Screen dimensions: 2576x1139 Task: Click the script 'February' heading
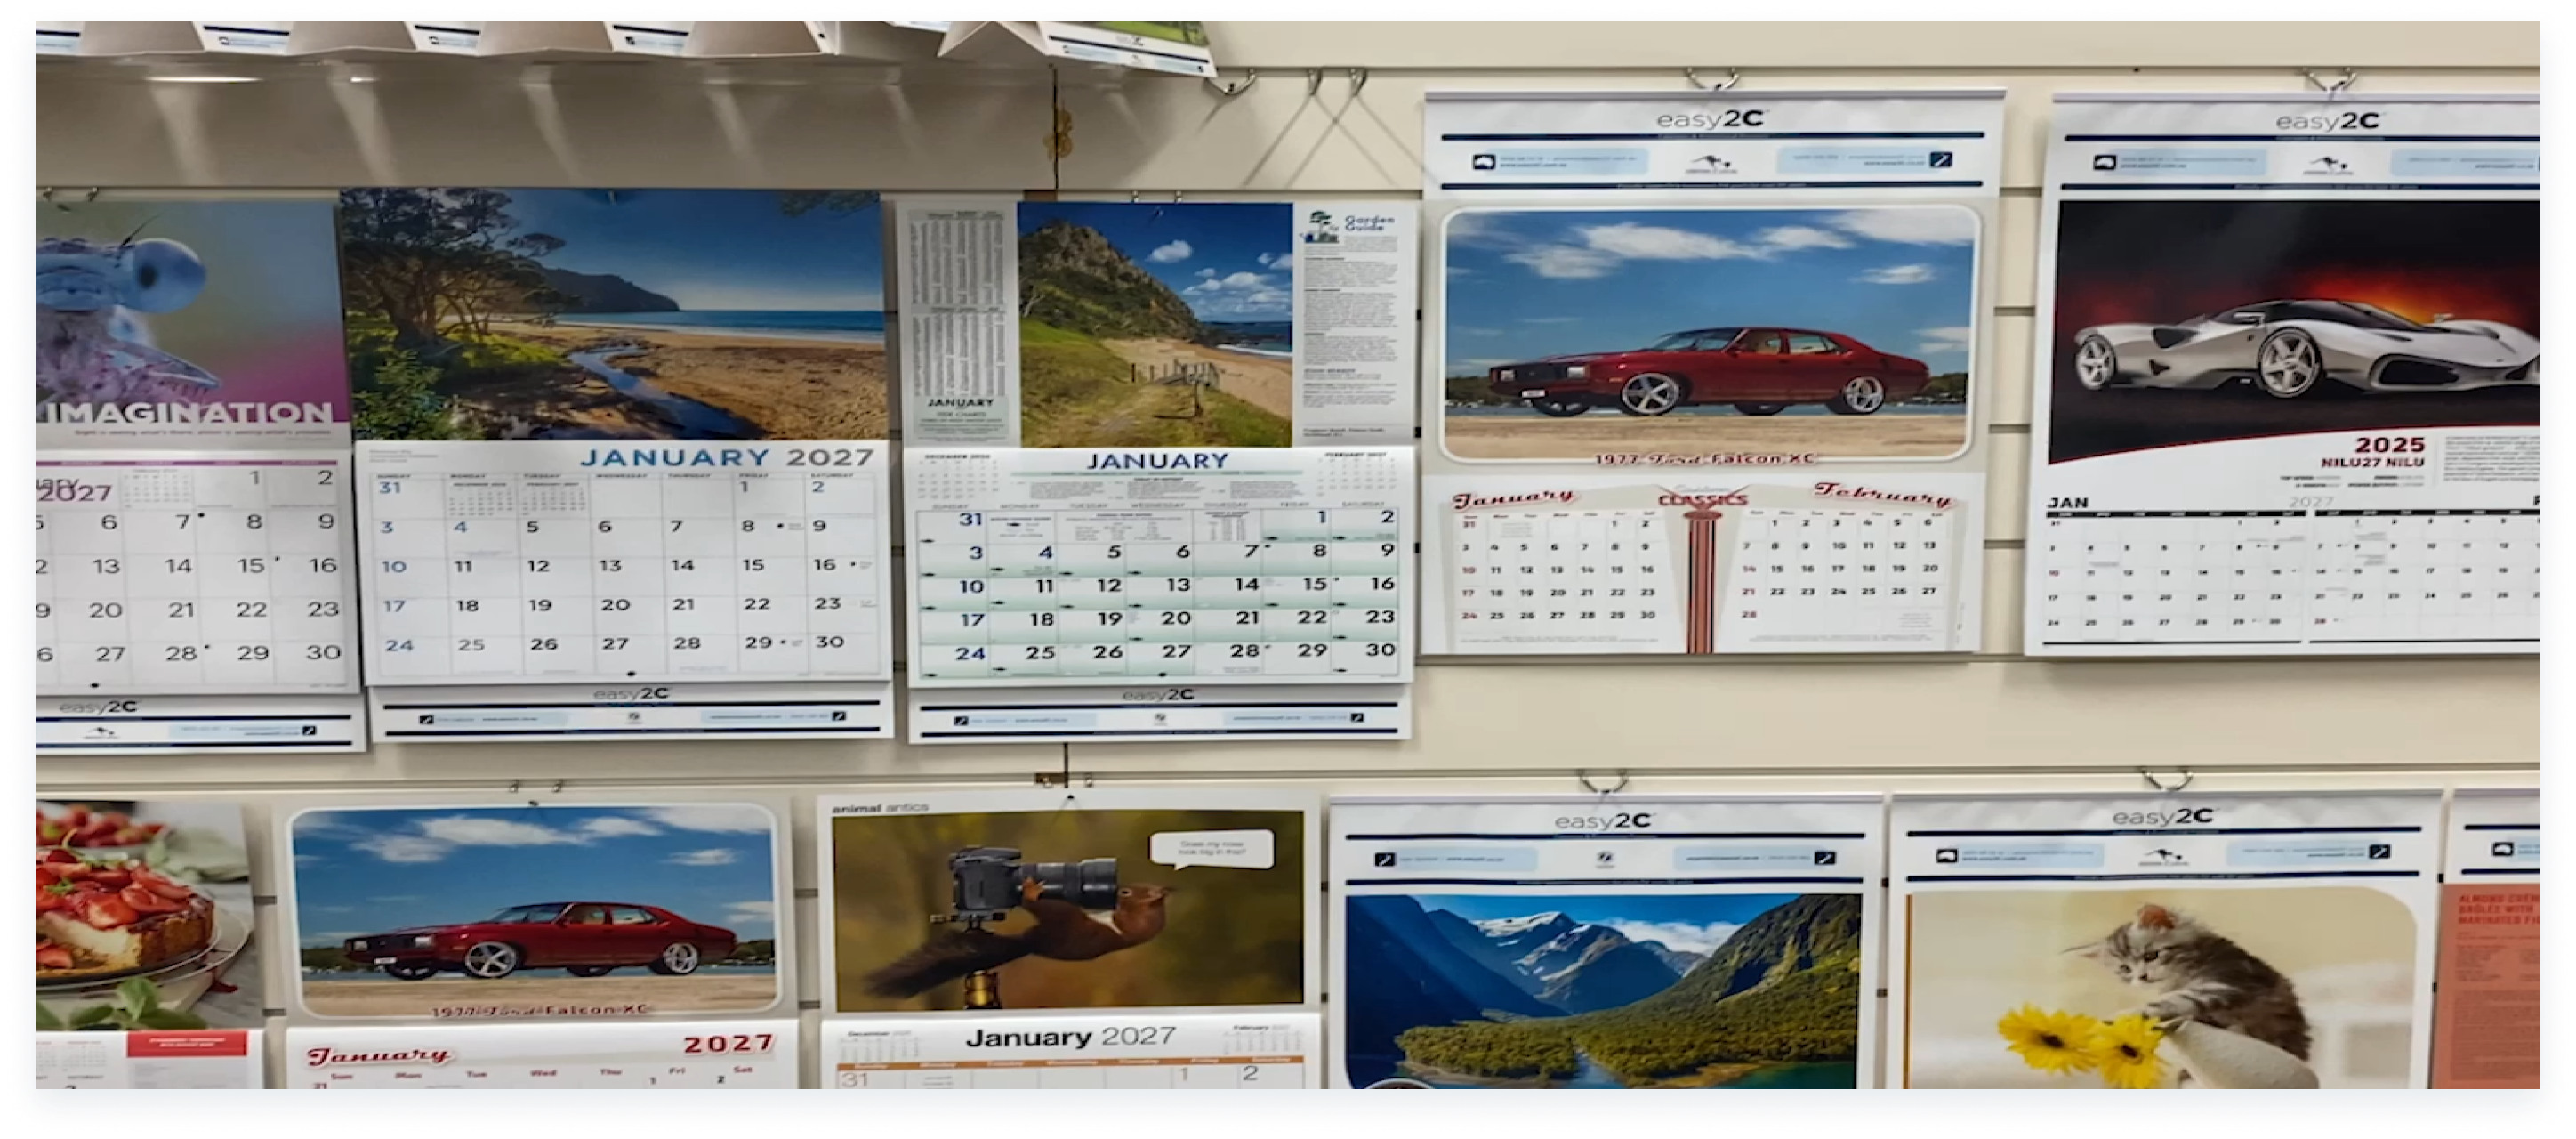[1881, 493]
